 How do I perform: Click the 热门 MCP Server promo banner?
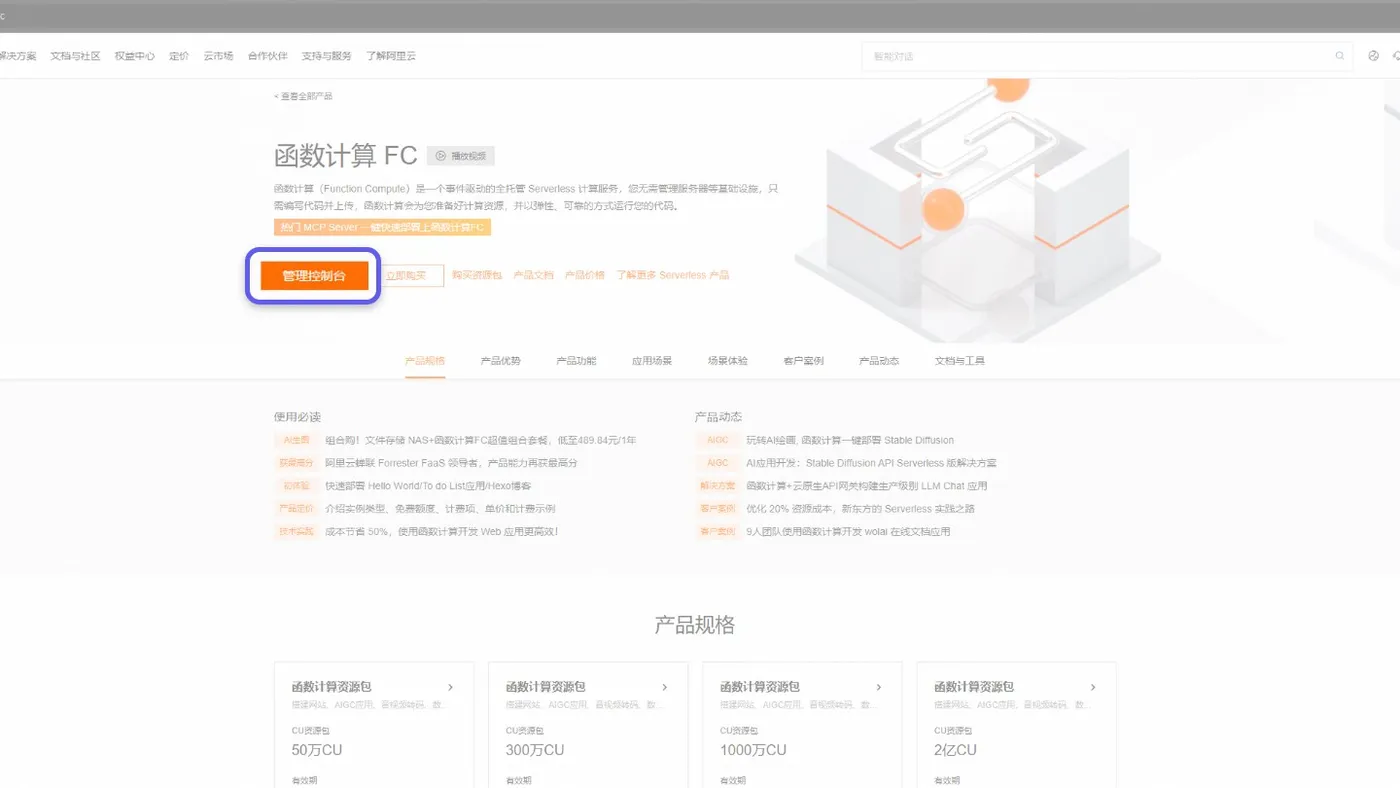pyautogui.click(x=382, y=227)
